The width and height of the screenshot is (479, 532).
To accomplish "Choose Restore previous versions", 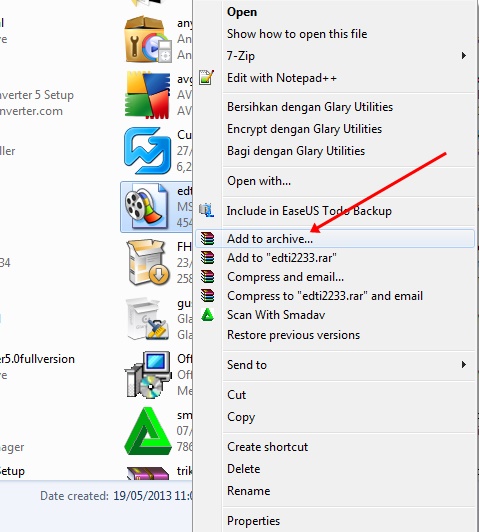I will pyautogui.click(x=293, y=335).
